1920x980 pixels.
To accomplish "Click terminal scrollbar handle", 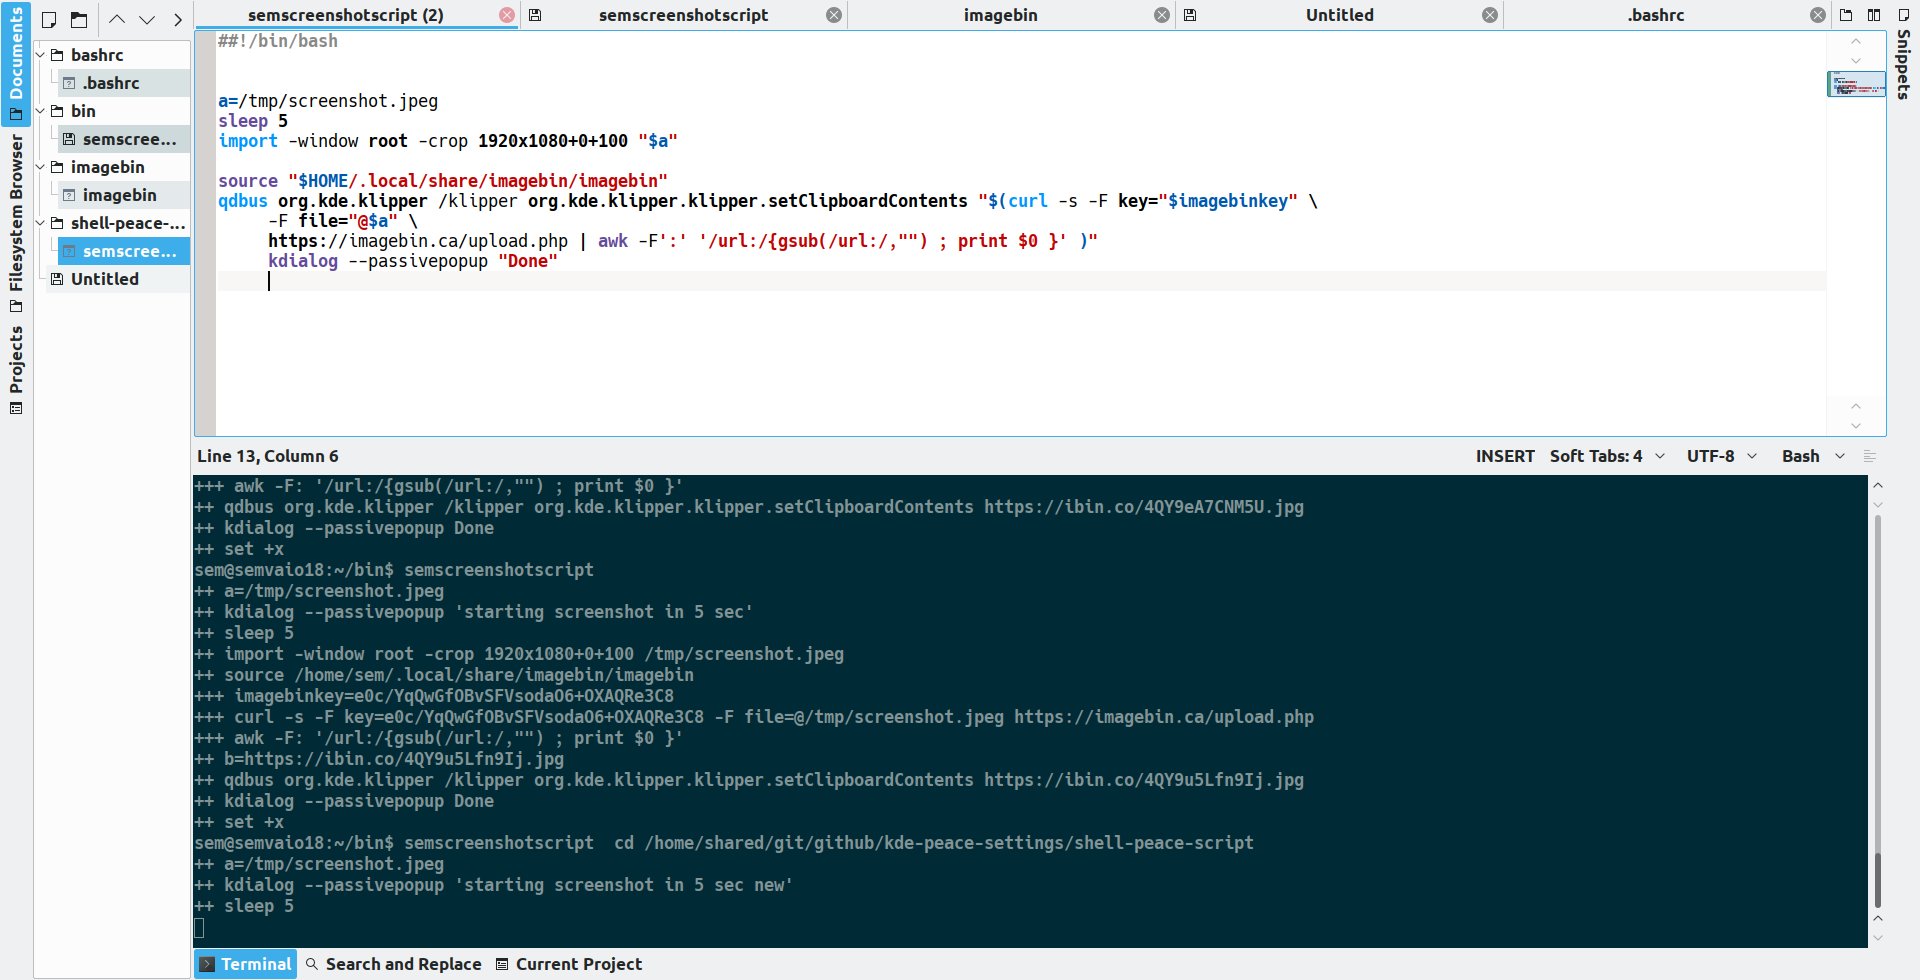I will coord(1878,880).
